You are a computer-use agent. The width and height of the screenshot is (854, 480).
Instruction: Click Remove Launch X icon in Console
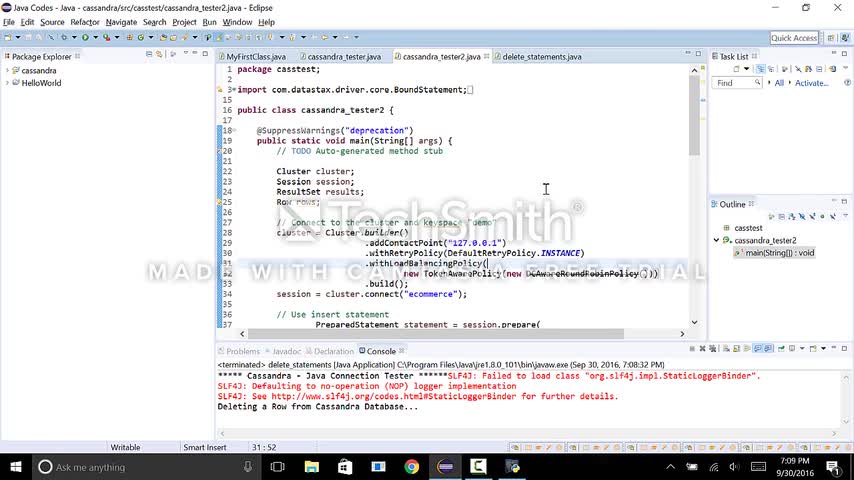pyautogui.click(x=703, y=349)
